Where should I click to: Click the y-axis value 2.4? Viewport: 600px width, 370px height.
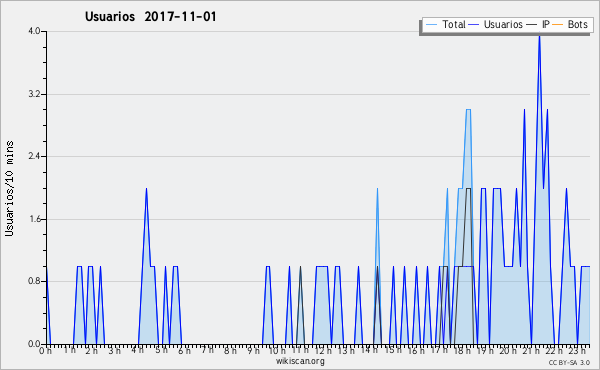click(34, 156)
